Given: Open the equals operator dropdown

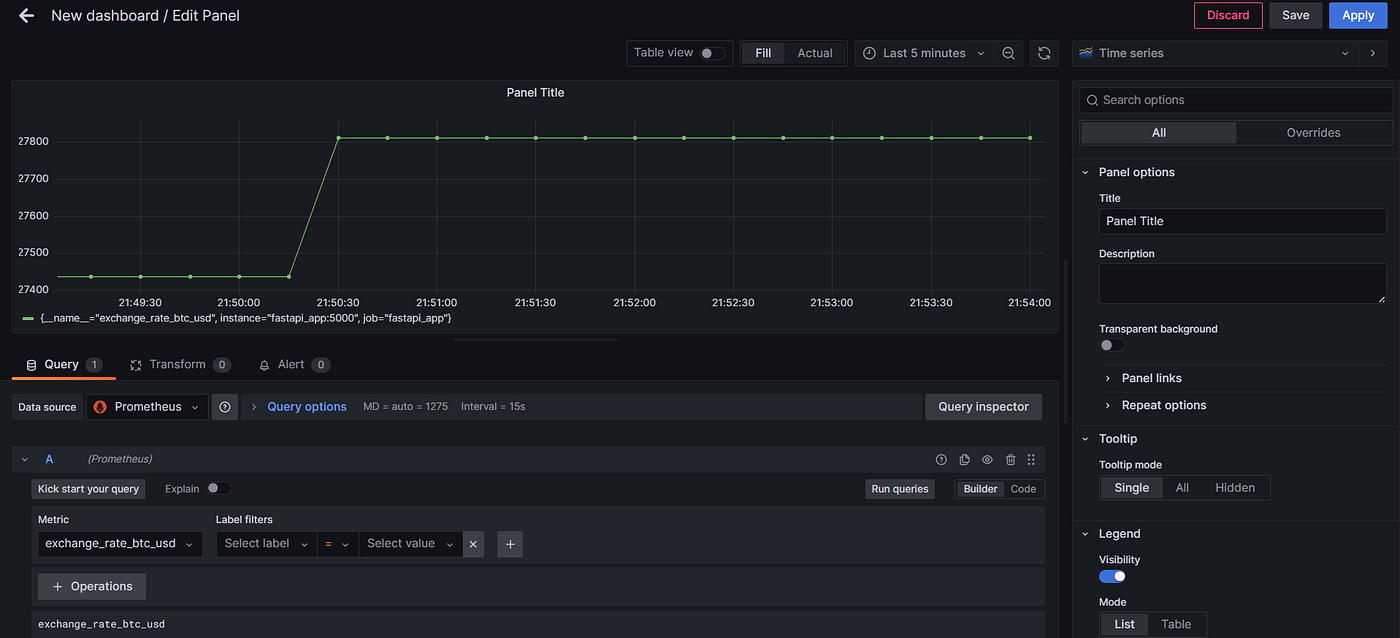Looking at the screenshot, I should click(x=337, y=544).
